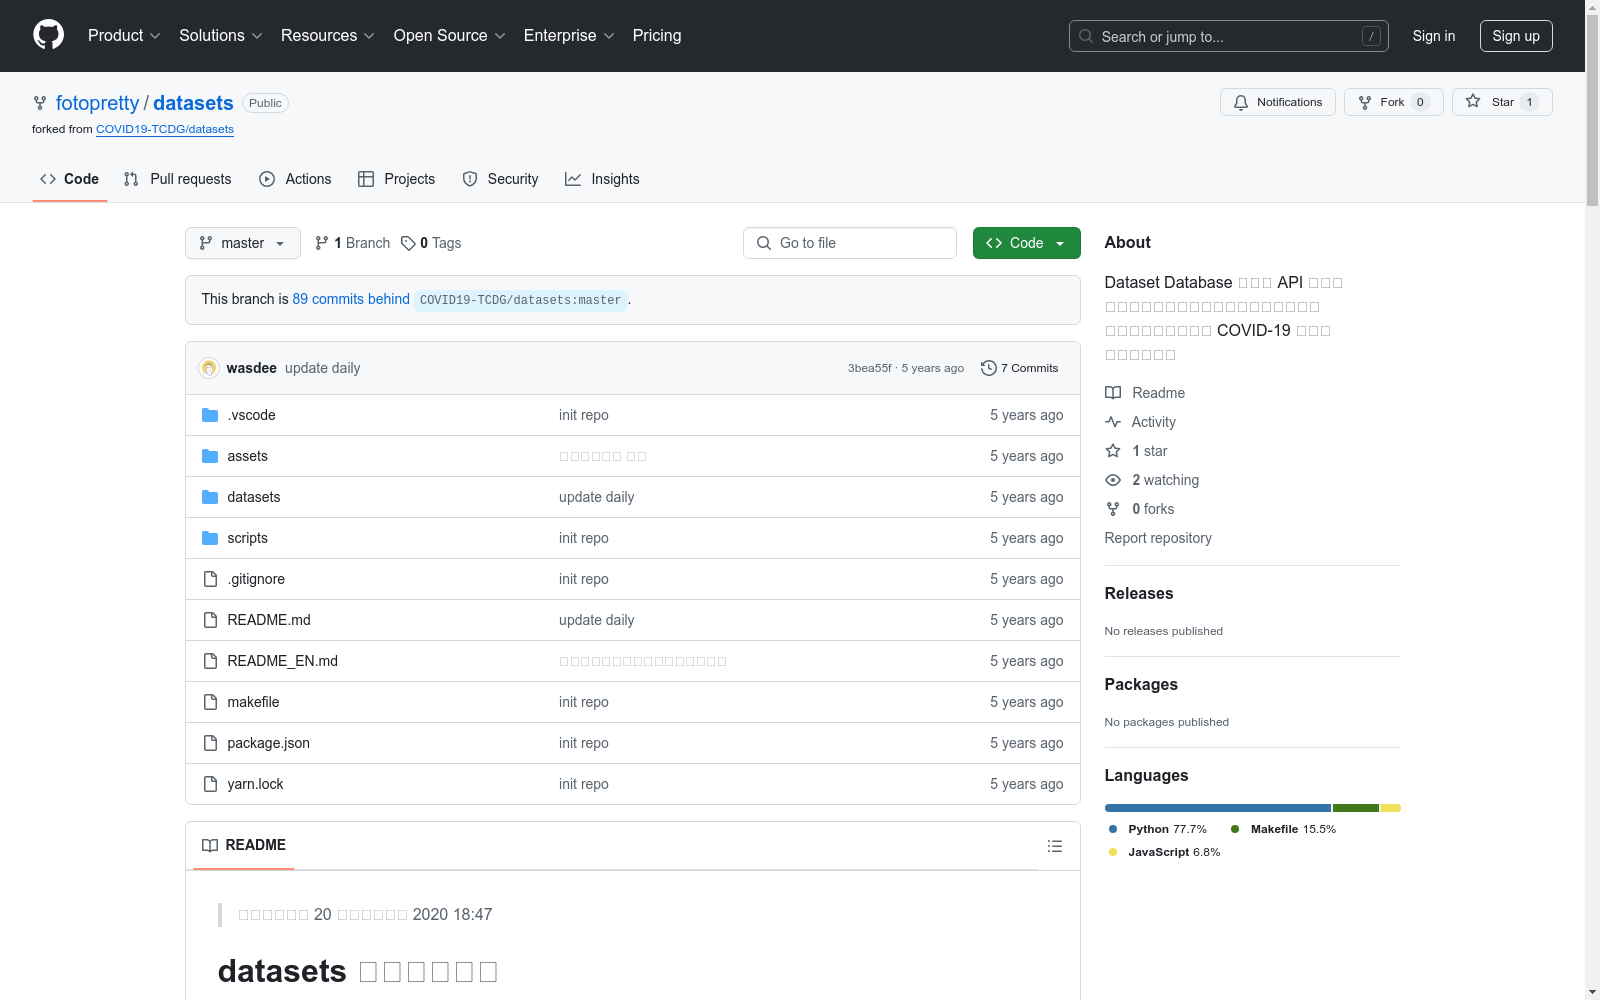Open the Notifications button
The width and height of the screenshot is (1600, 1000).
pos(1278,102)
